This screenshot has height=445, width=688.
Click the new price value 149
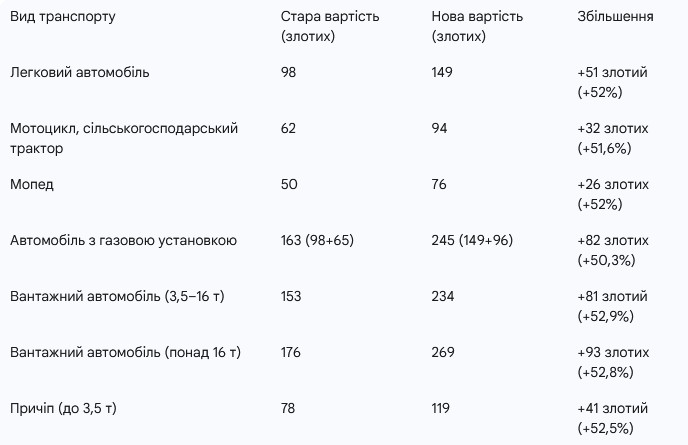coord(442,72)
